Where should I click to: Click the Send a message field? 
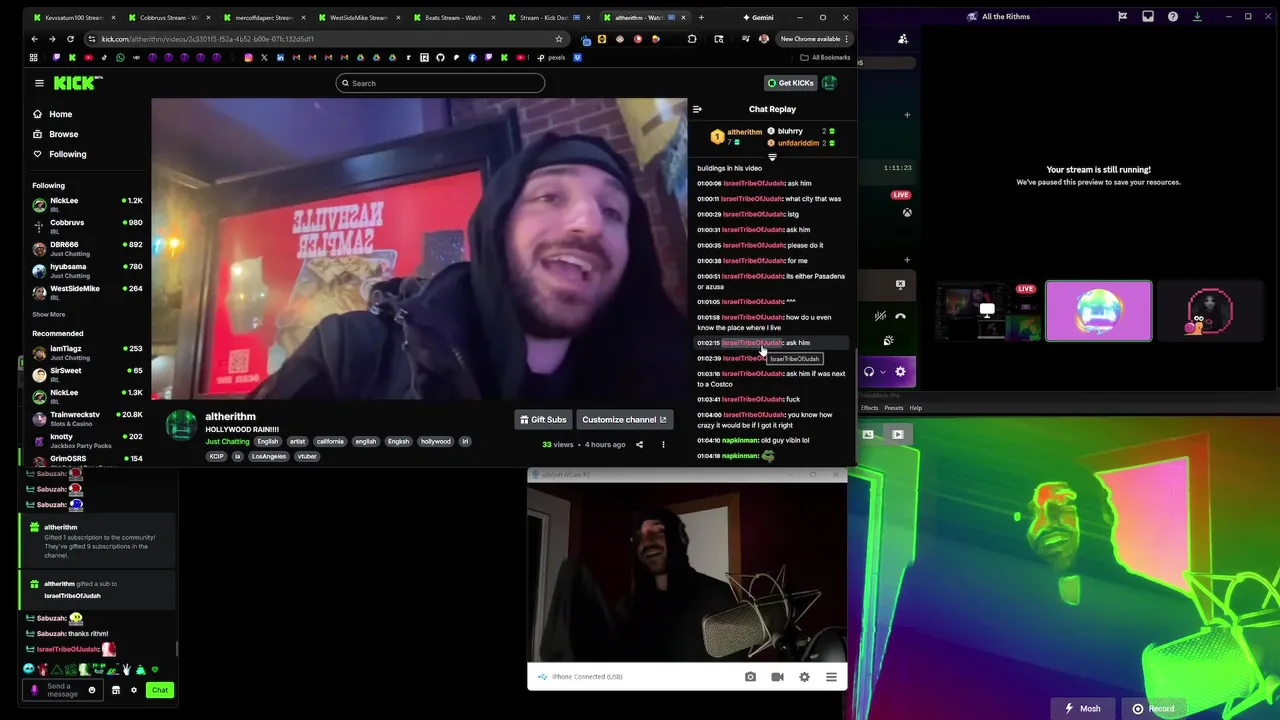[x=63, y=690]
